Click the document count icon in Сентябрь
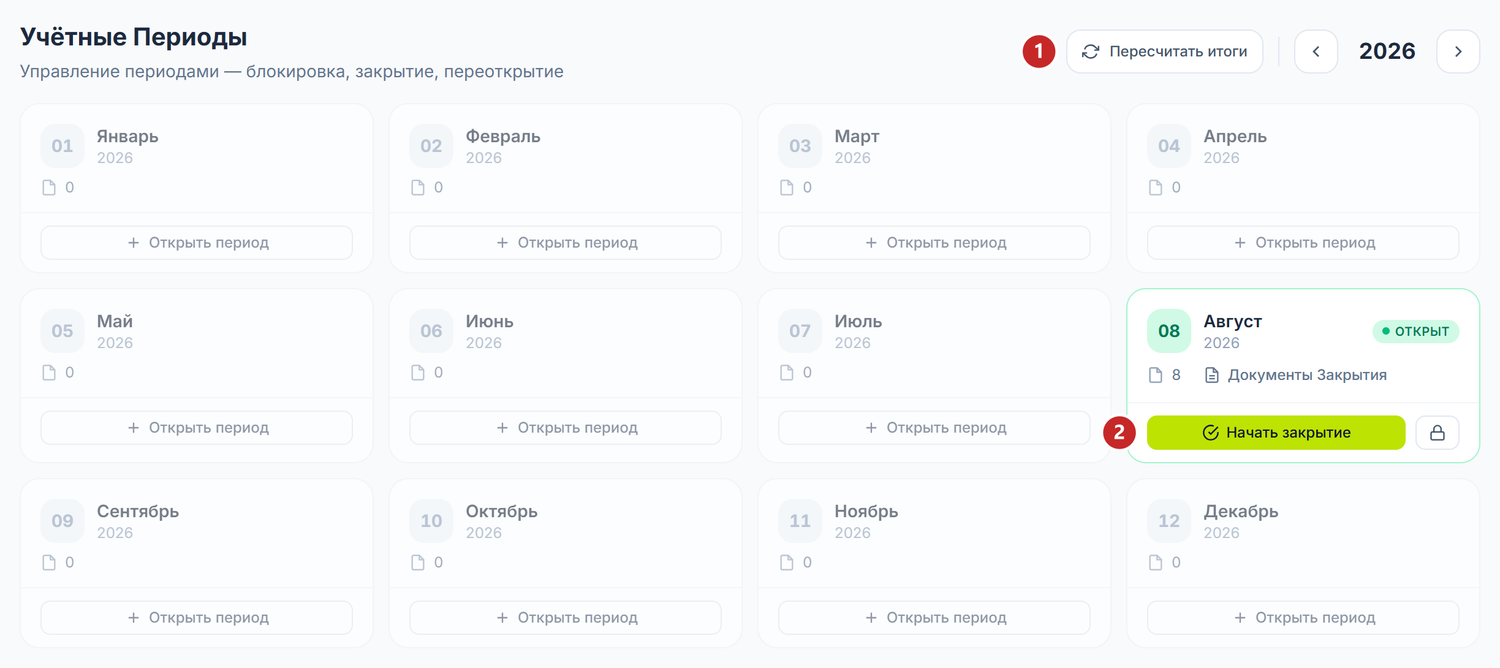 point(49,562)
